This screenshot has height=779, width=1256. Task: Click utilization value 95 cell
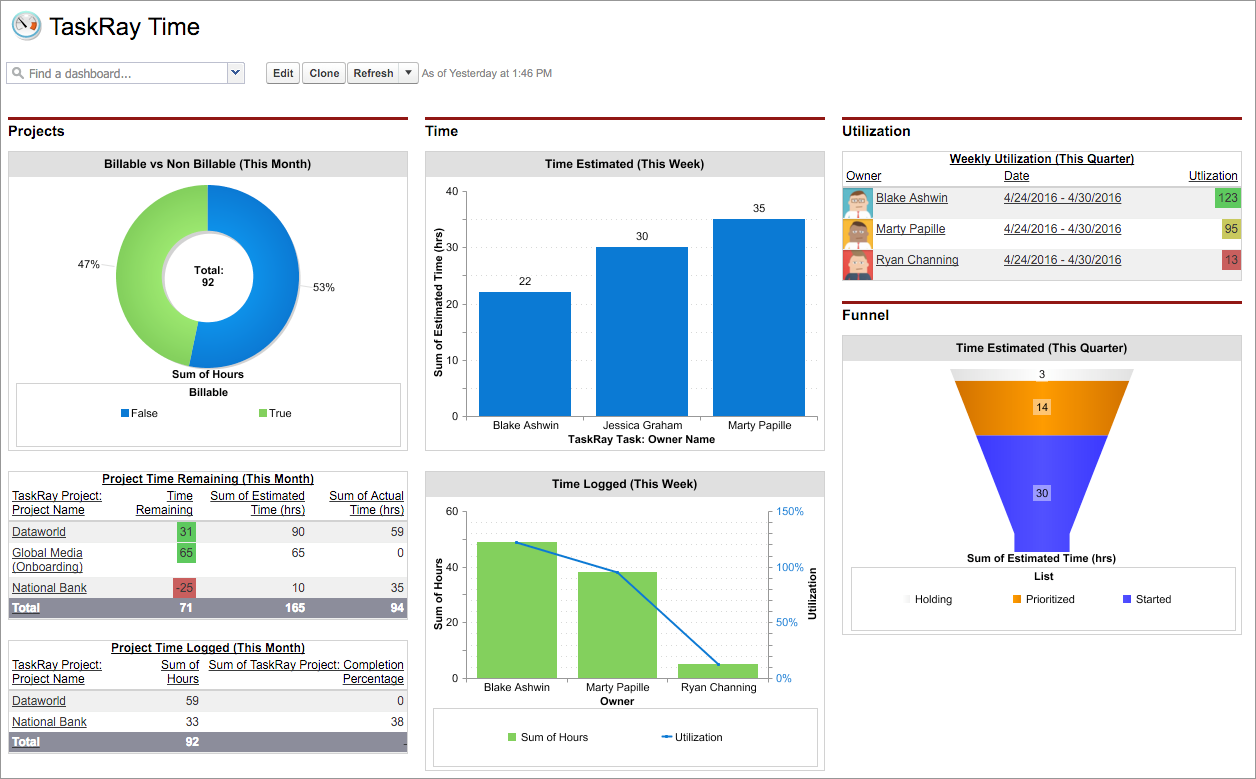pyautogui.click(x=1231, y=229)
